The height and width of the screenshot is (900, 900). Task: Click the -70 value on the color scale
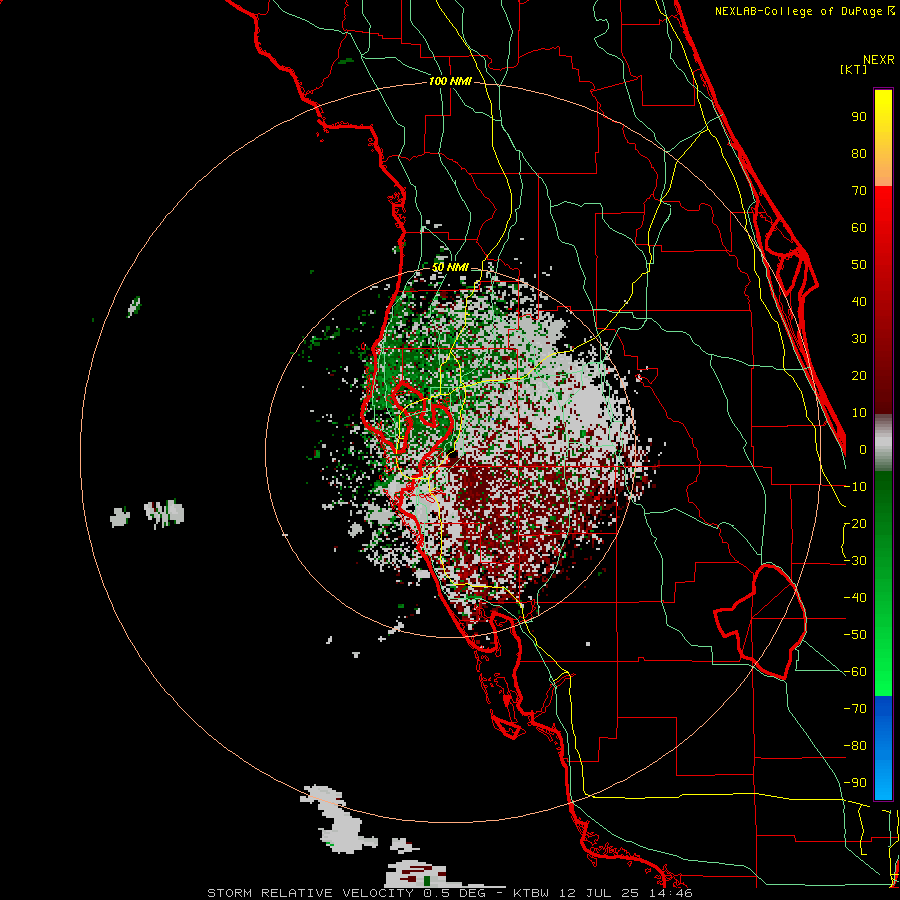point(855,709)
